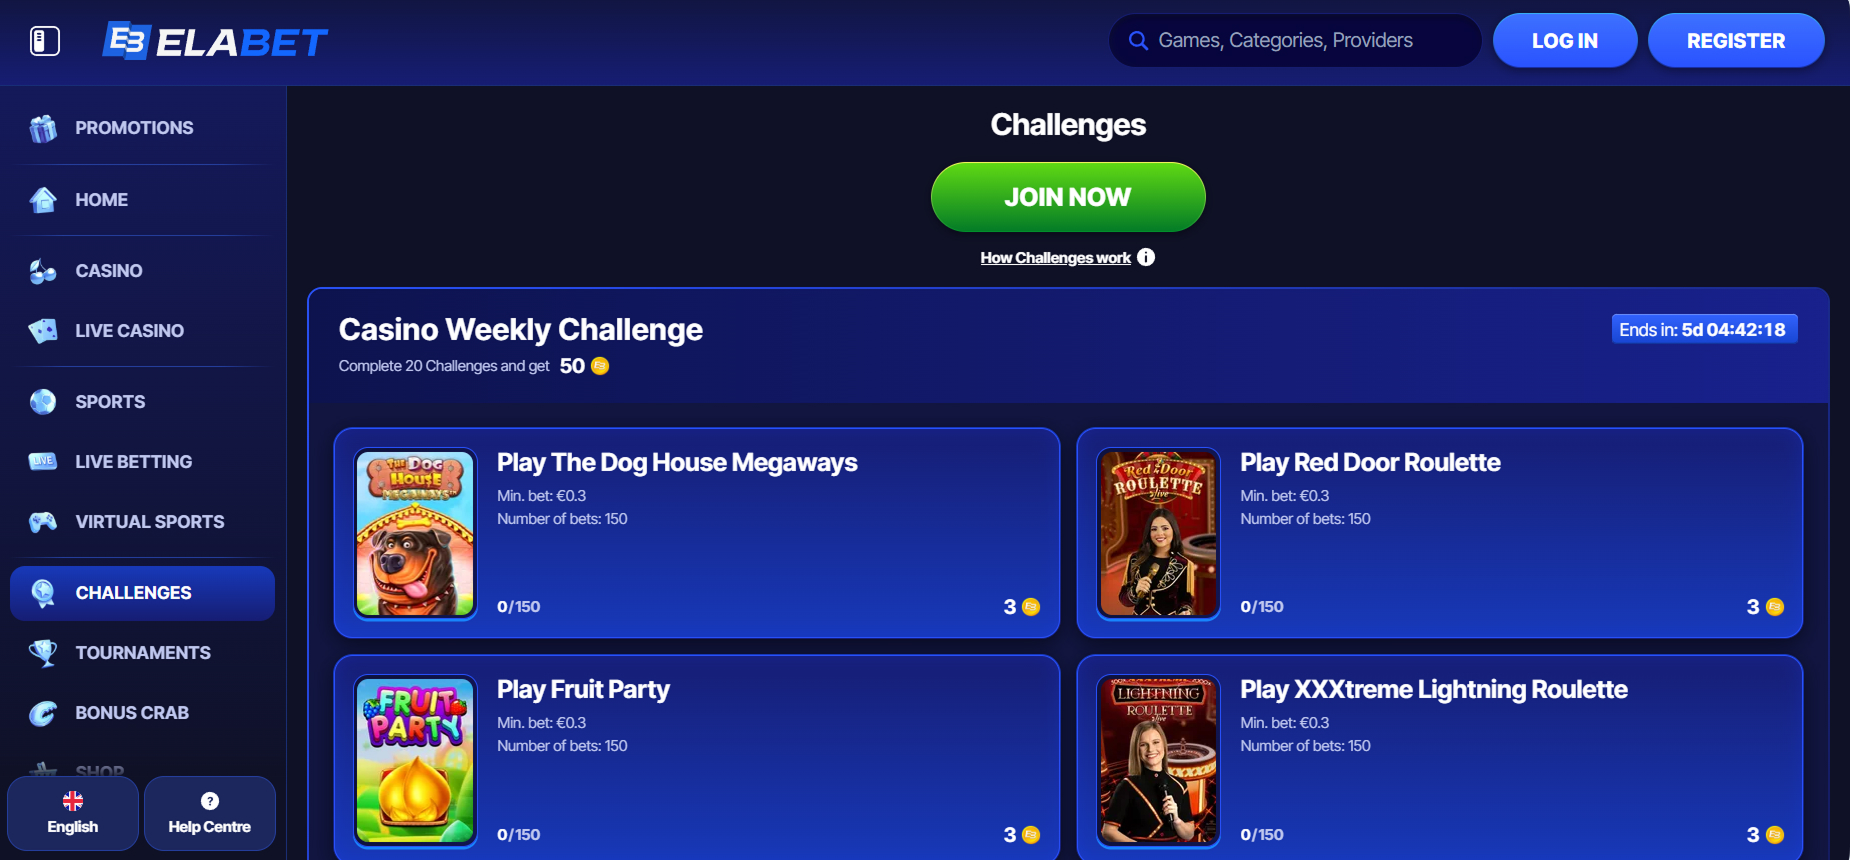This screenshot has width=1850, height=860.
Task: Select the Tournaments trophy icon
Action: click(43, 653)
